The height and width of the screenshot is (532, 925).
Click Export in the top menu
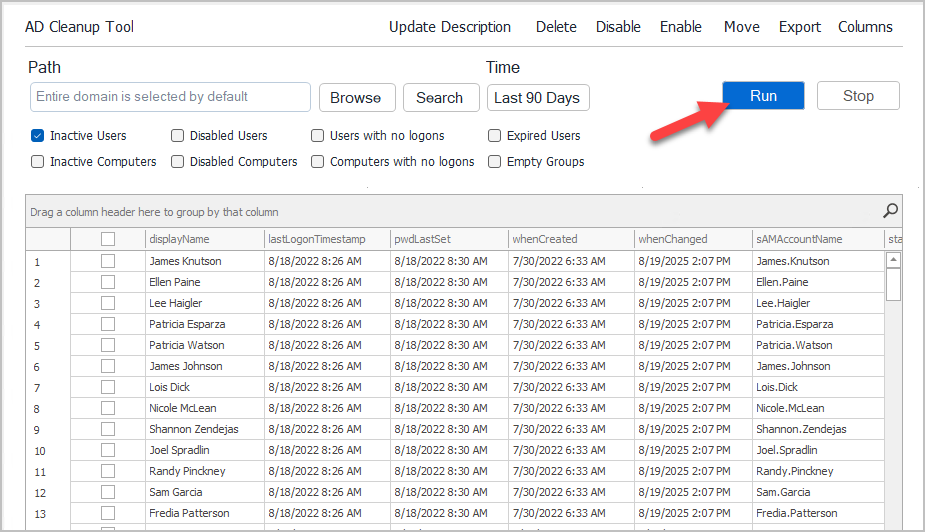coord(799,27)
